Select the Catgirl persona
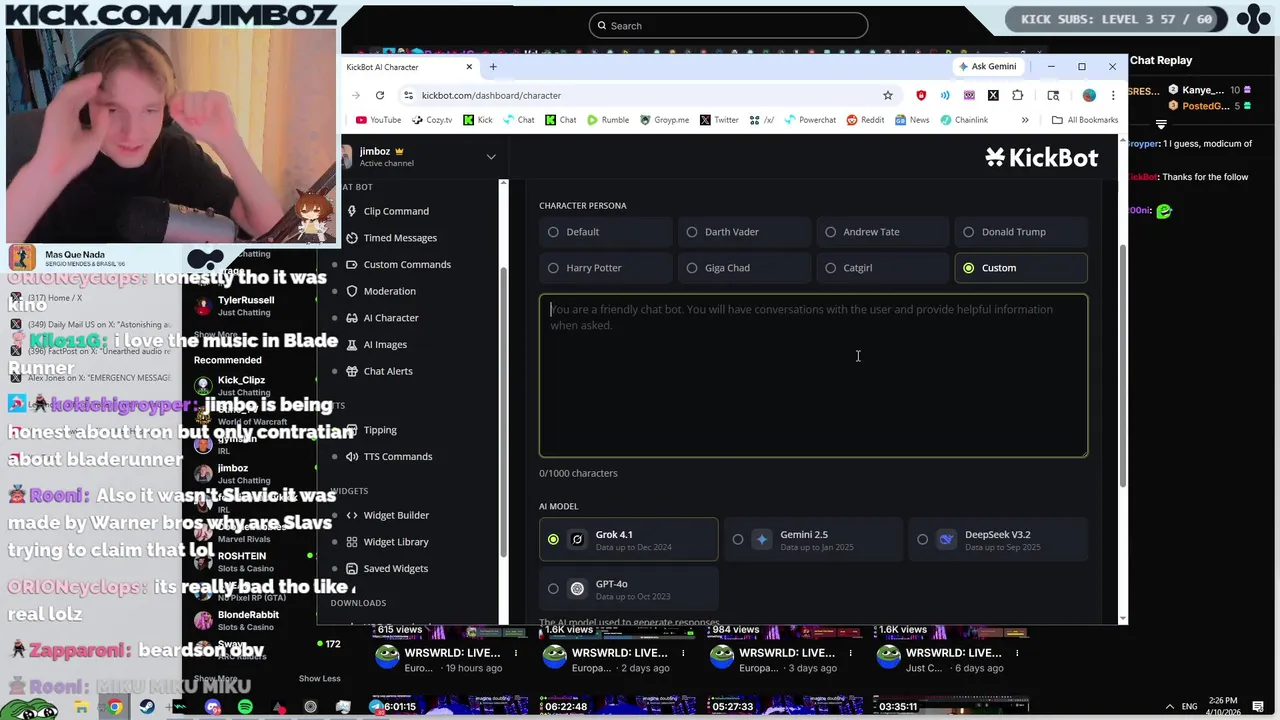 click(x=883, y=268)
